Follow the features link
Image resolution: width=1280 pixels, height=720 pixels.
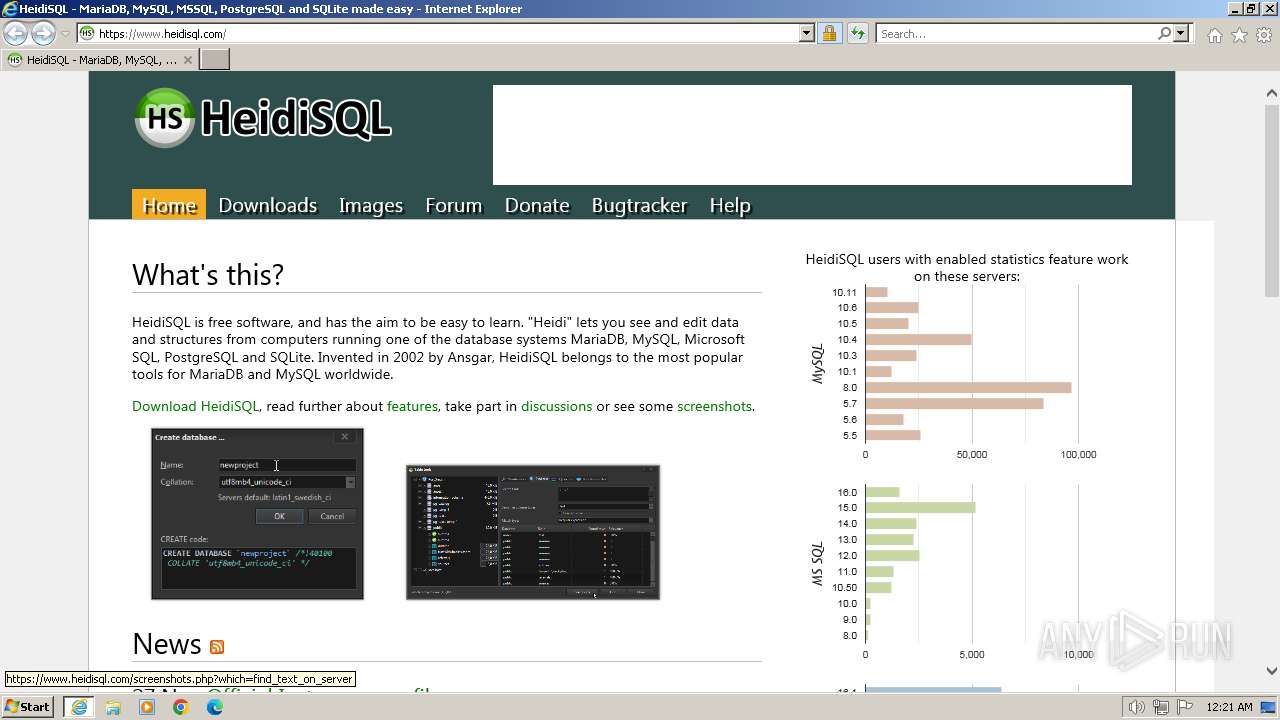point(412,406)
